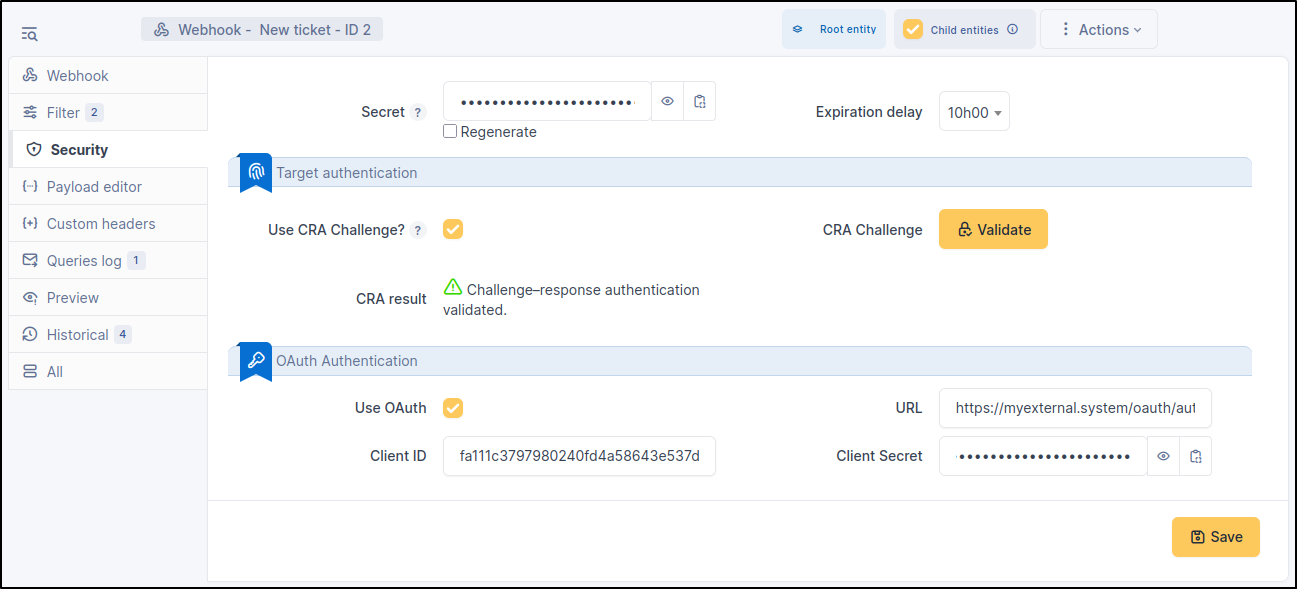
Task: Toggle the Child entities option
Action: click(913, 30)
